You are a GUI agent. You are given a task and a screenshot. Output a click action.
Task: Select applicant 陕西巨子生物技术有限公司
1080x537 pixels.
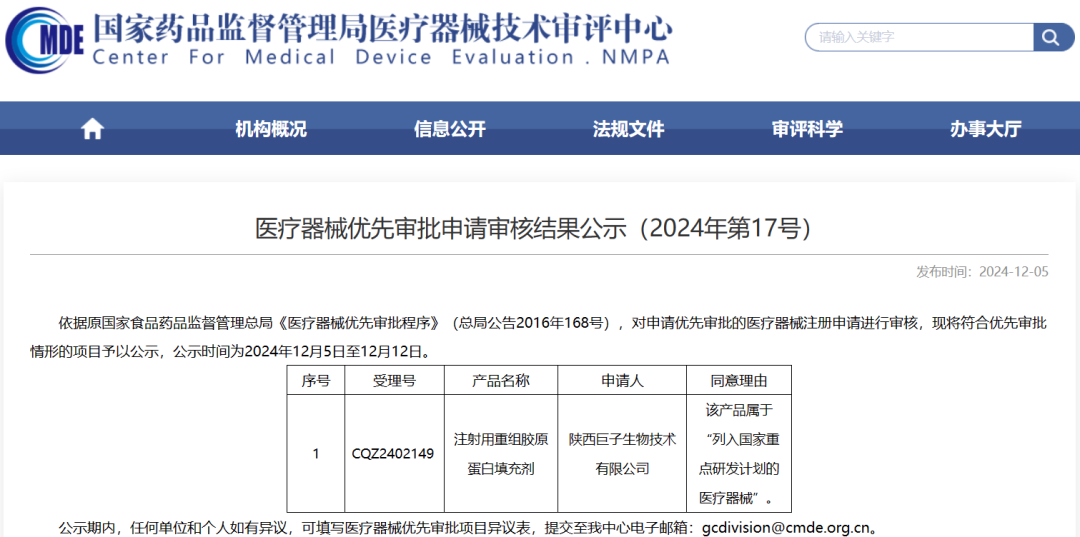(x=622, y=454)
